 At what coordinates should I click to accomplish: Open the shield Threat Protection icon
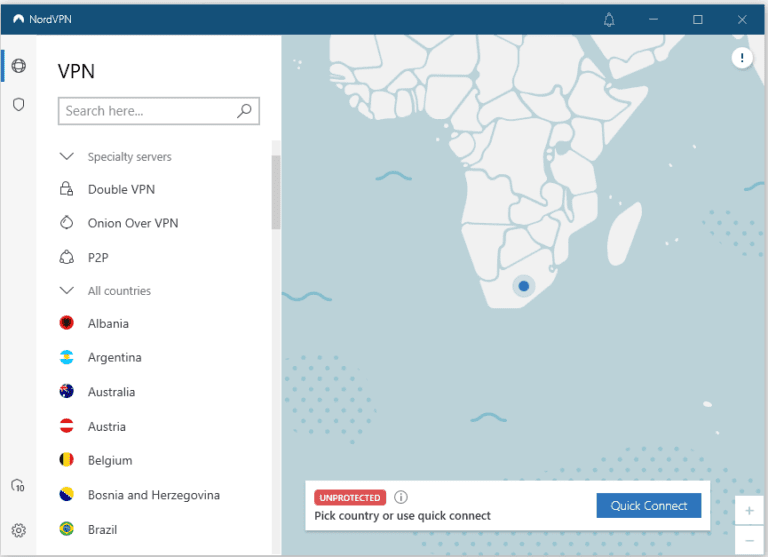point(18,104)
